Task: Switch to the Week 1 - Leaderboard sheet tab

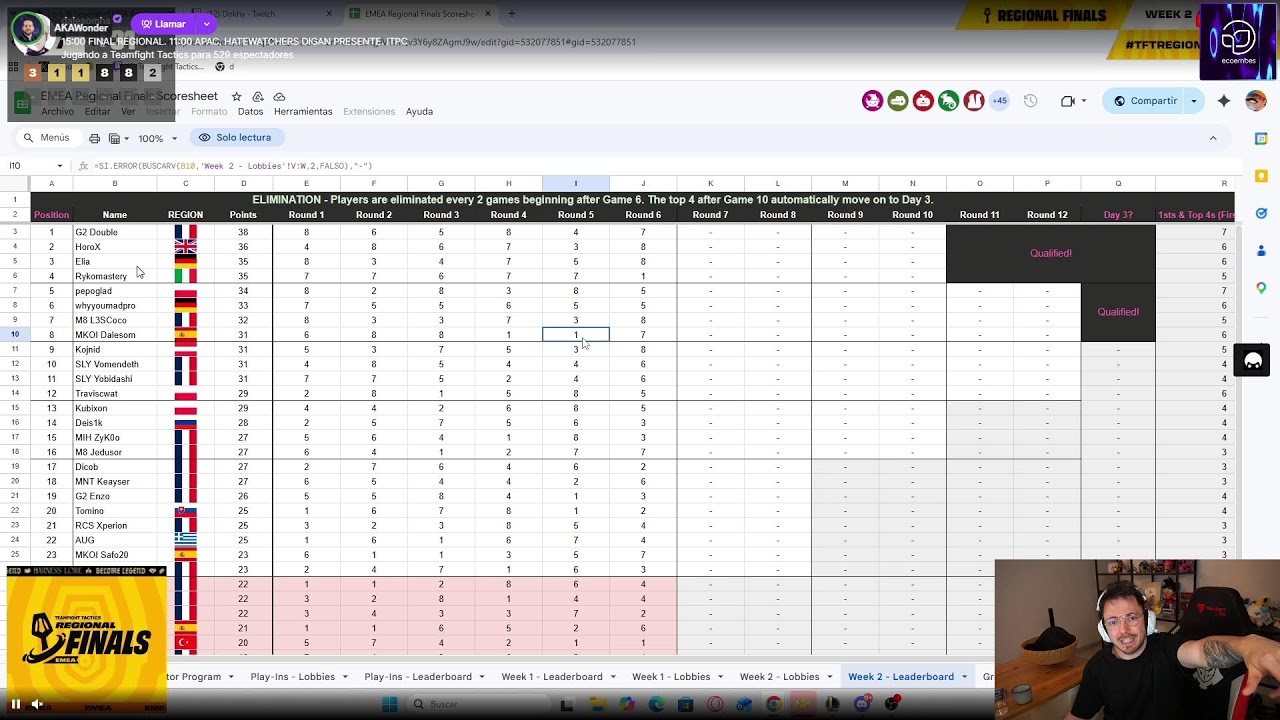Action: (552, 677)
